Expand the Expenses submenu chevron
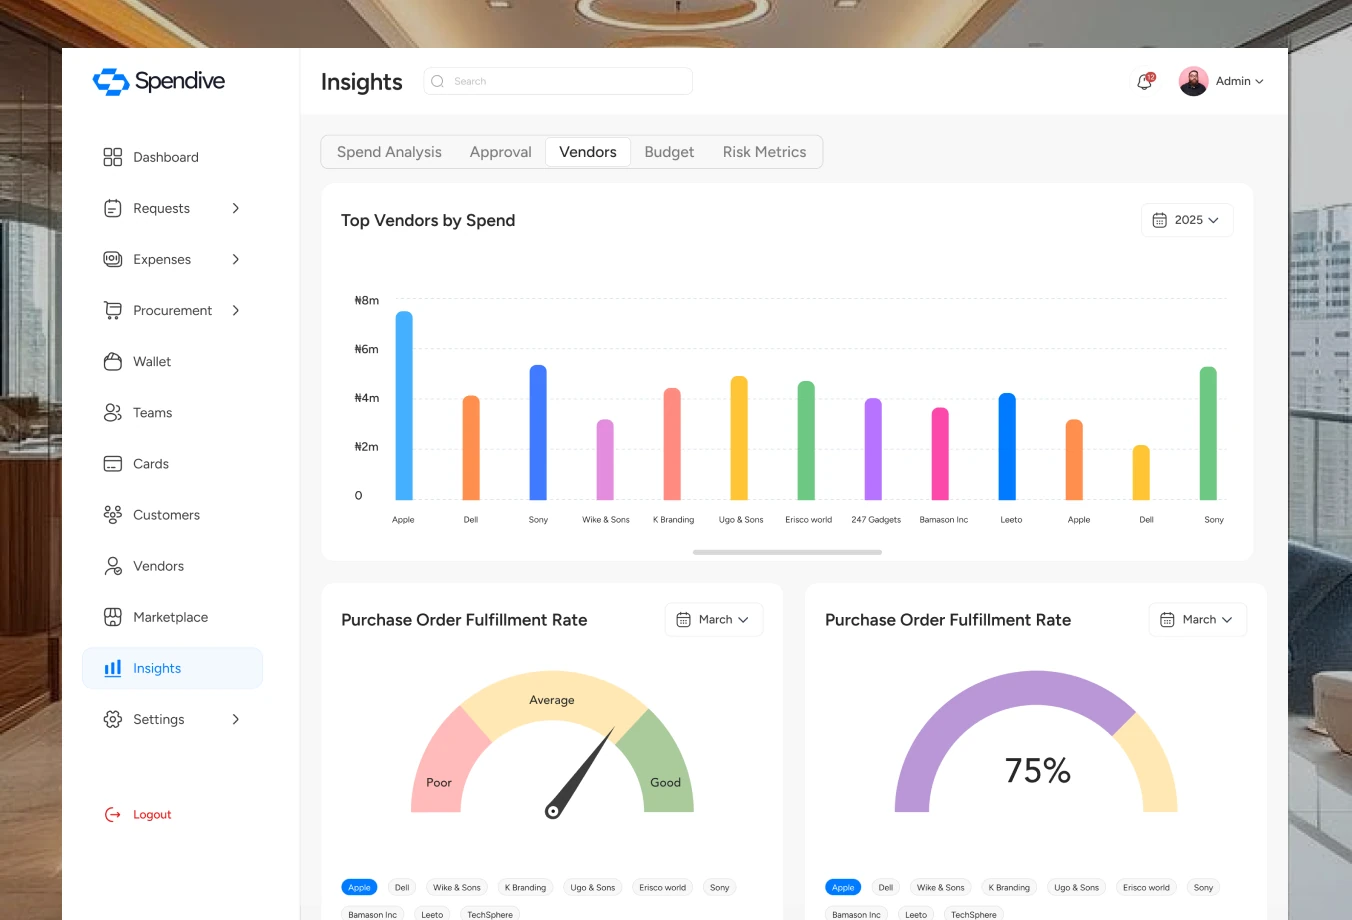This screenshot has height=920, width=1352. [236, 259]
